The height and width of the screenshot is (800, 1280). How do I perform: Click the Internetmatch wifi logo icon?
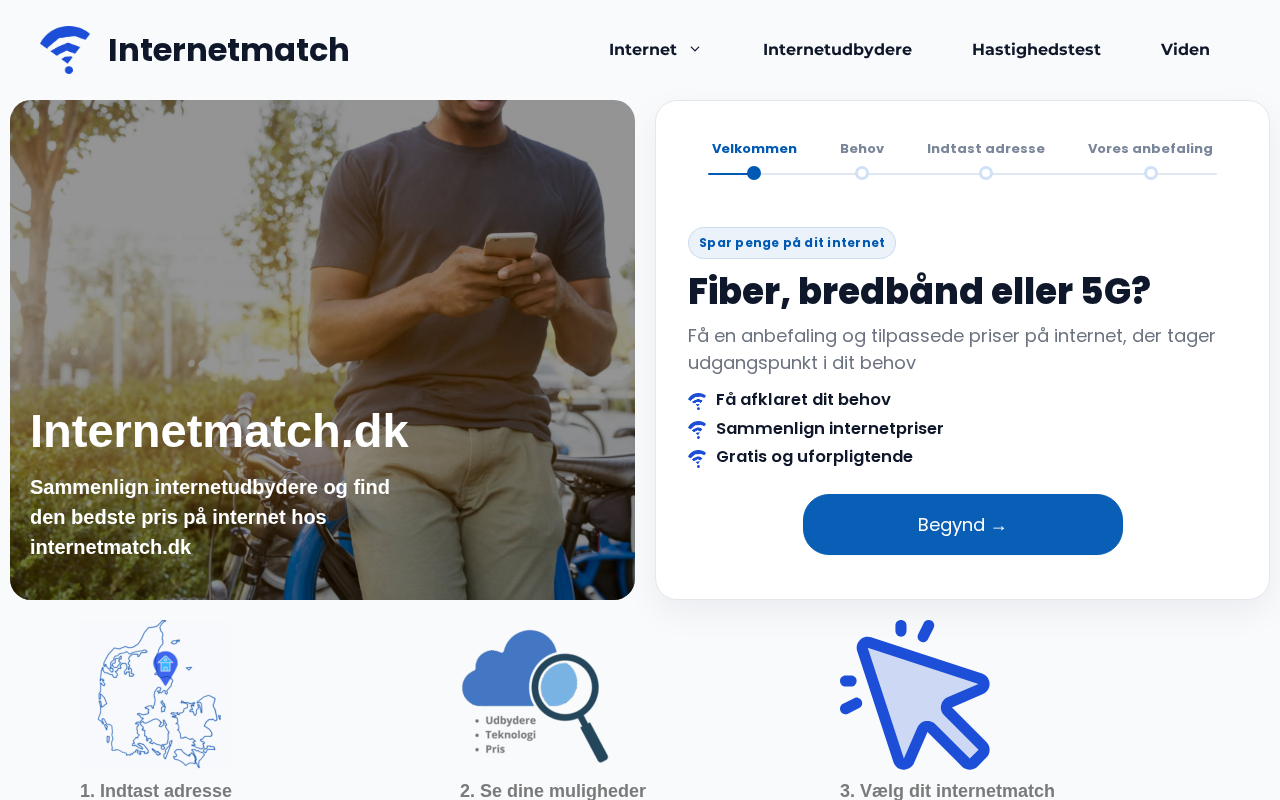65,50
